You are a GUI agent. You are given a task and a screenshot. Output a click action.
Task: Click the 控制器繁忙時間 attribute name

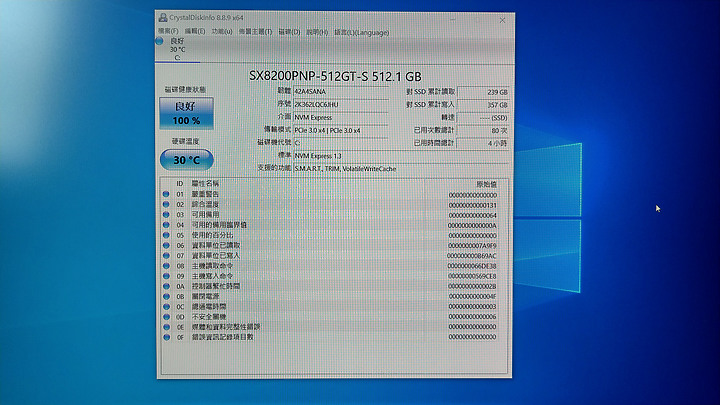(216, 286)
